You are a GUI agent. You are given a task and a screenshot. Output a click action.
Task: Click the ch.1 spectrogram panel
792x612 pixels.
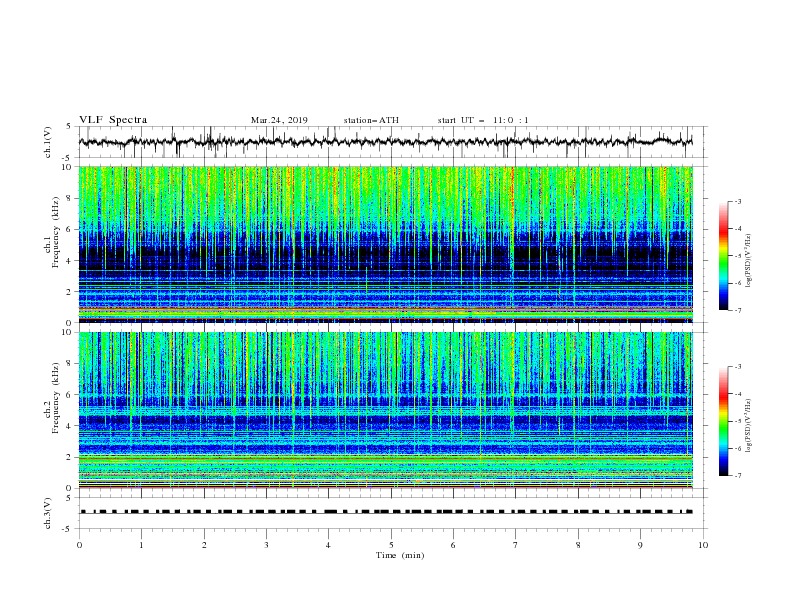[386, 244]
